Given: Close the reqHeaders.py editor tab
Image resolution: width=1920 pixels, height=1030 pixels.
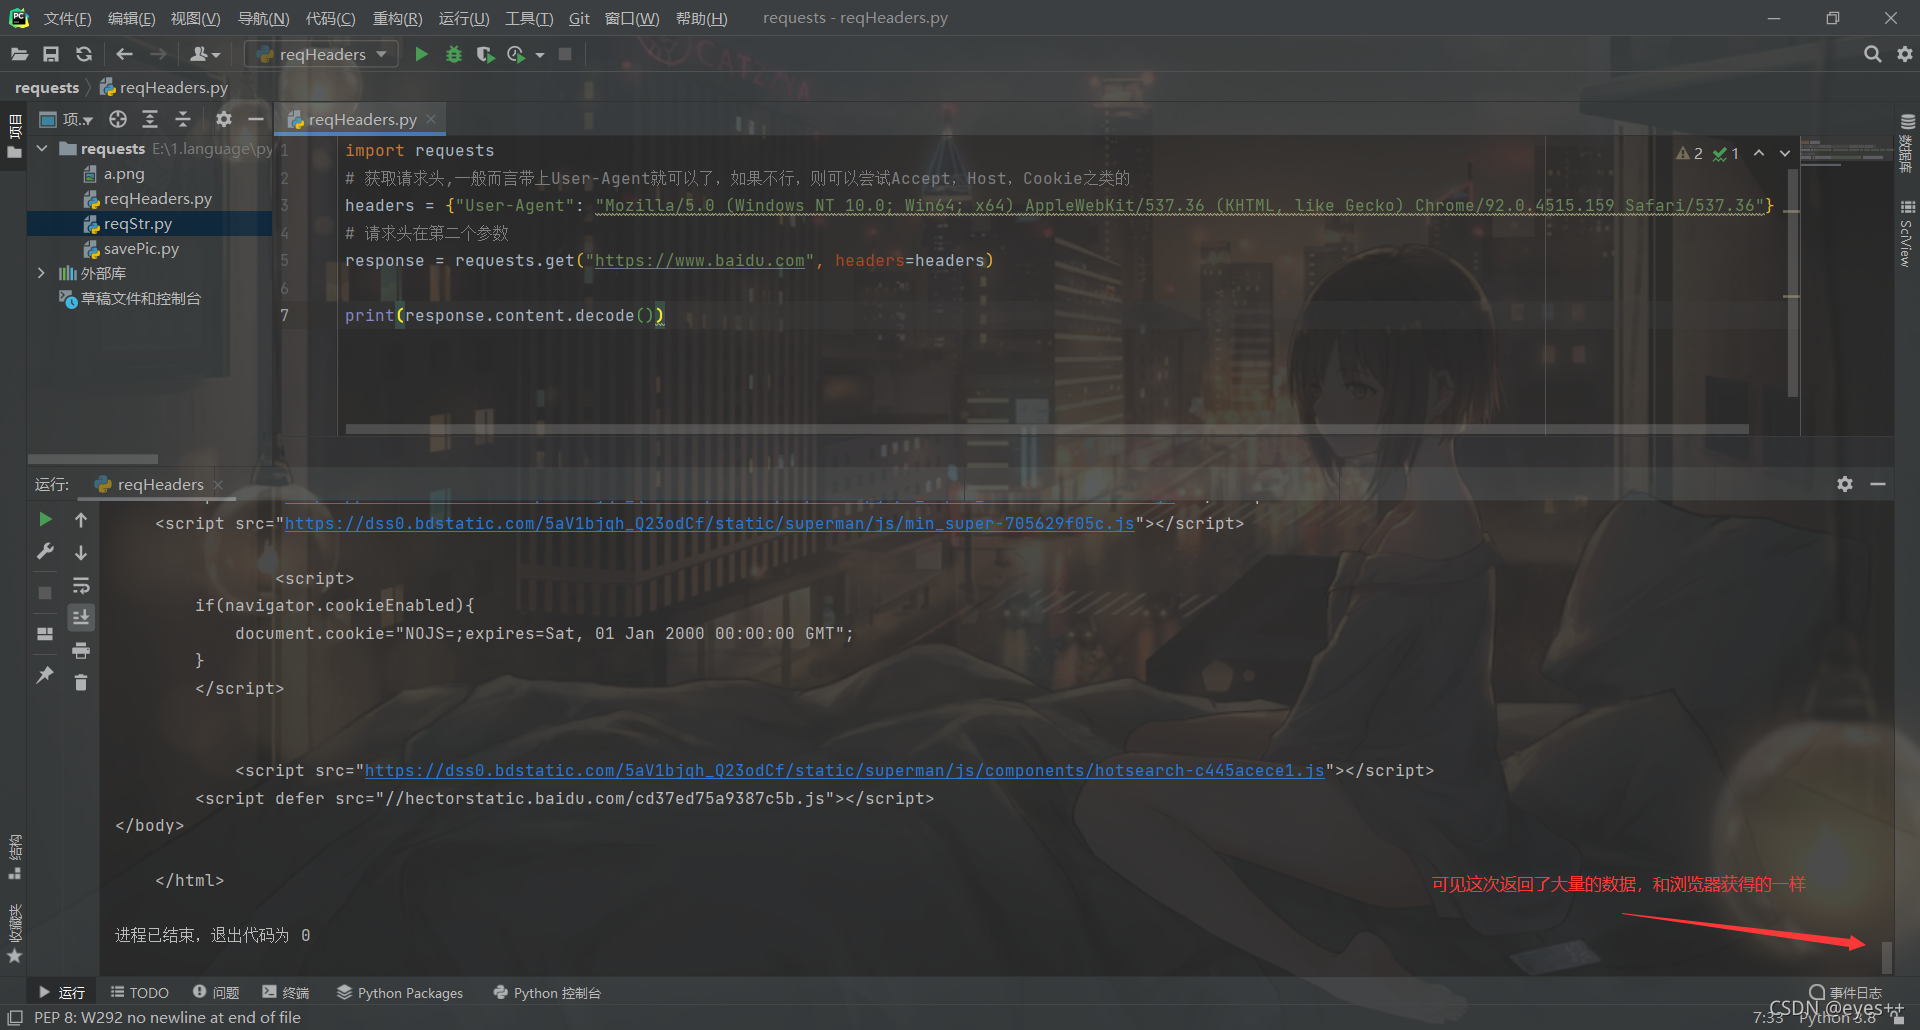Looking at the screenshot, I should (431, 119).
